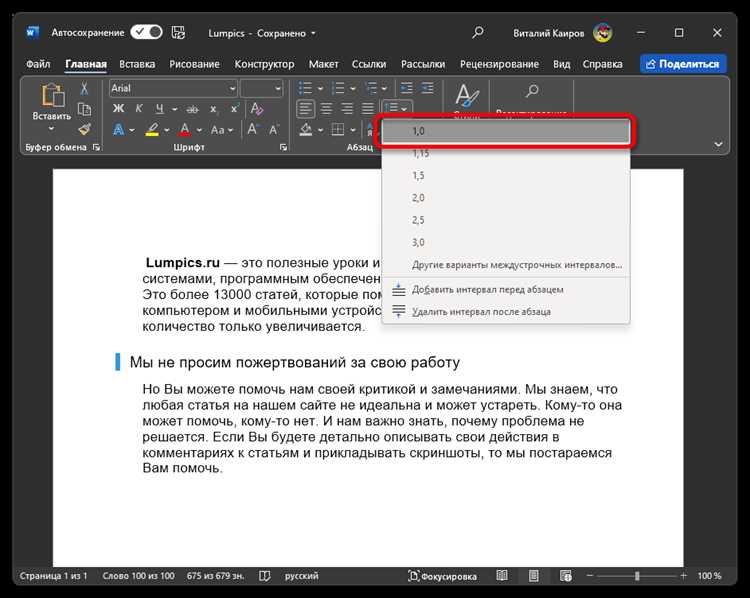The image size is (750, 598).
Task: Apply red font color
Action: coord(185,130)
